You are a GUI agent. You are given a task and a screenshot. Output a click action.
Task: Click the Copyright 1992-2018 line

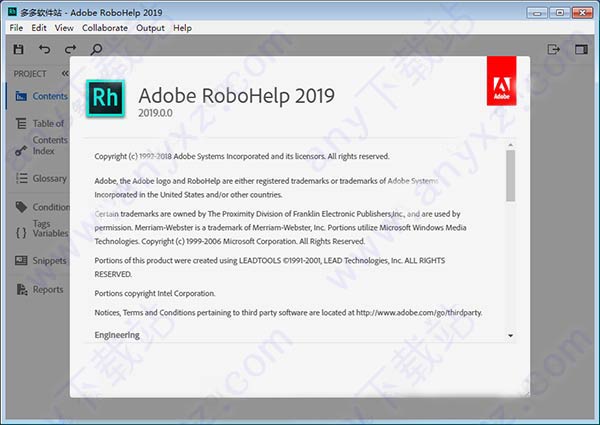click(x=242, y=156)
